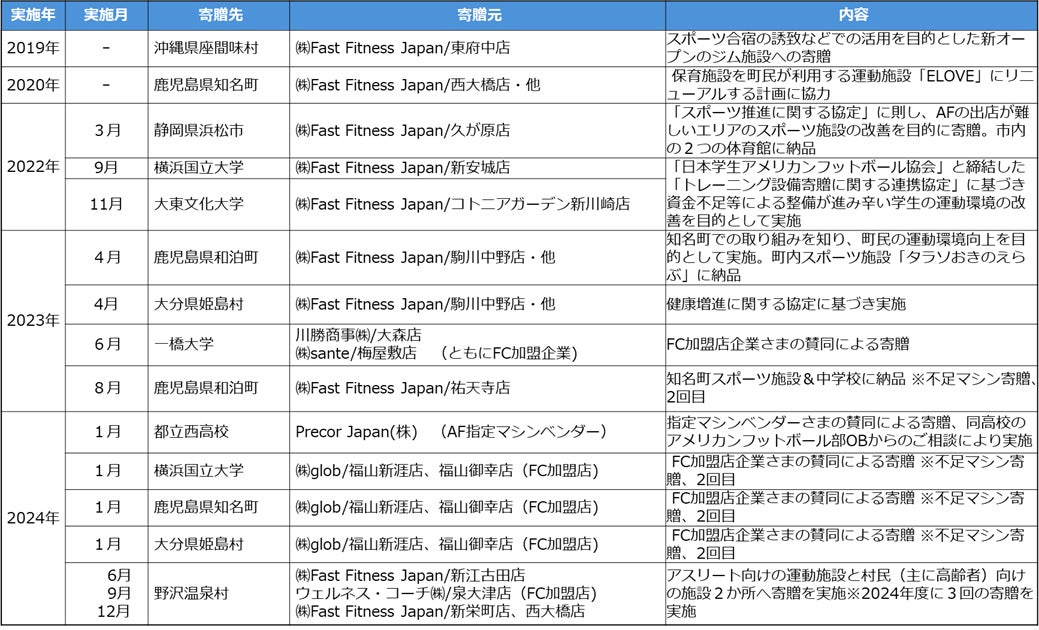1039x630 pixels.
Task: Click the 指定マシンベンダーさまの賛同 description cell
Action: (x=851, y=432)
